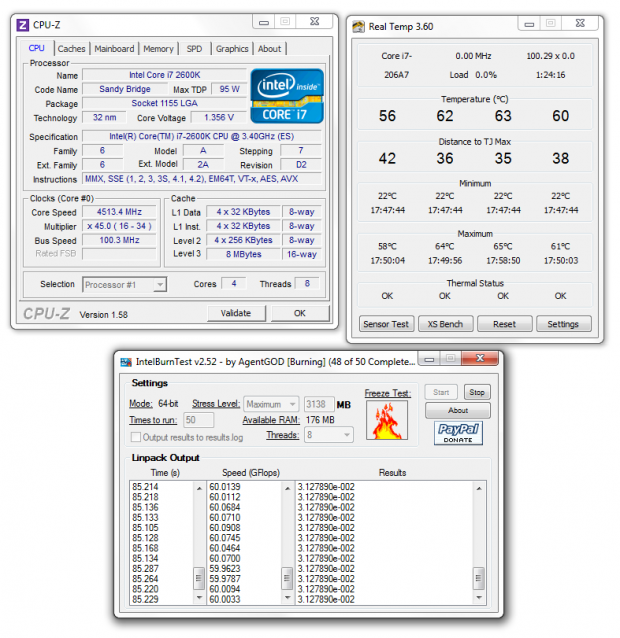The image size is (620, 638).
Task: Click the speed entry 60.0908 GFlops
Action: 225,528
